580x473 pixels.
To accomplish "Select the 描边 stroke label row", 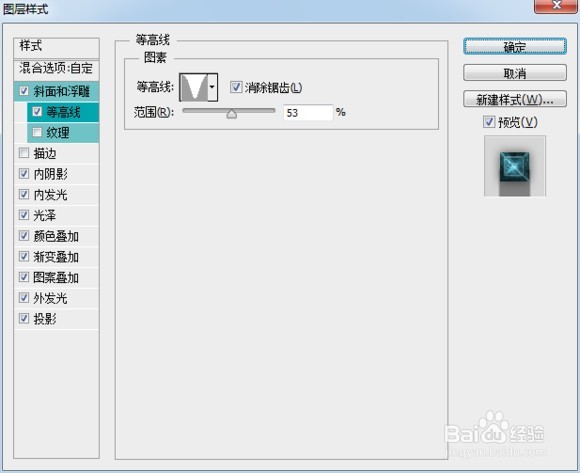I will pos(56,153).
